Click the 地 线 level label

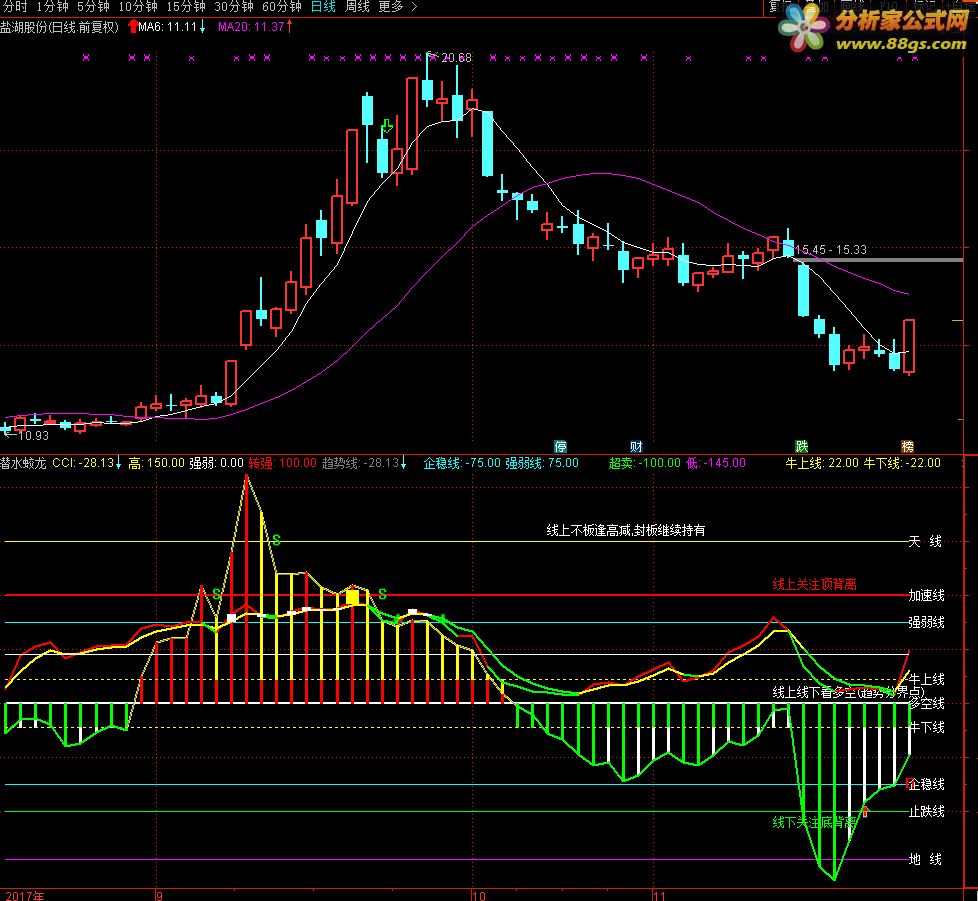pos(925,860)
